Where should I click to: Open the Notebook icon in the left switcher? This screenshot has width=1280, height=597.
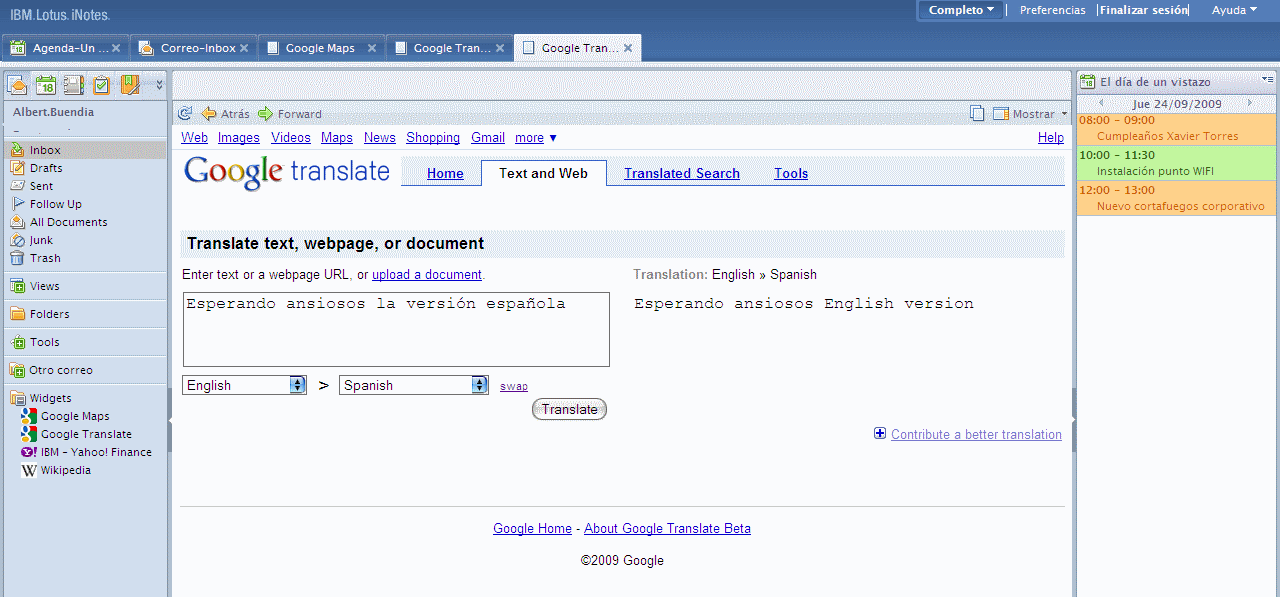pos(130,85)
